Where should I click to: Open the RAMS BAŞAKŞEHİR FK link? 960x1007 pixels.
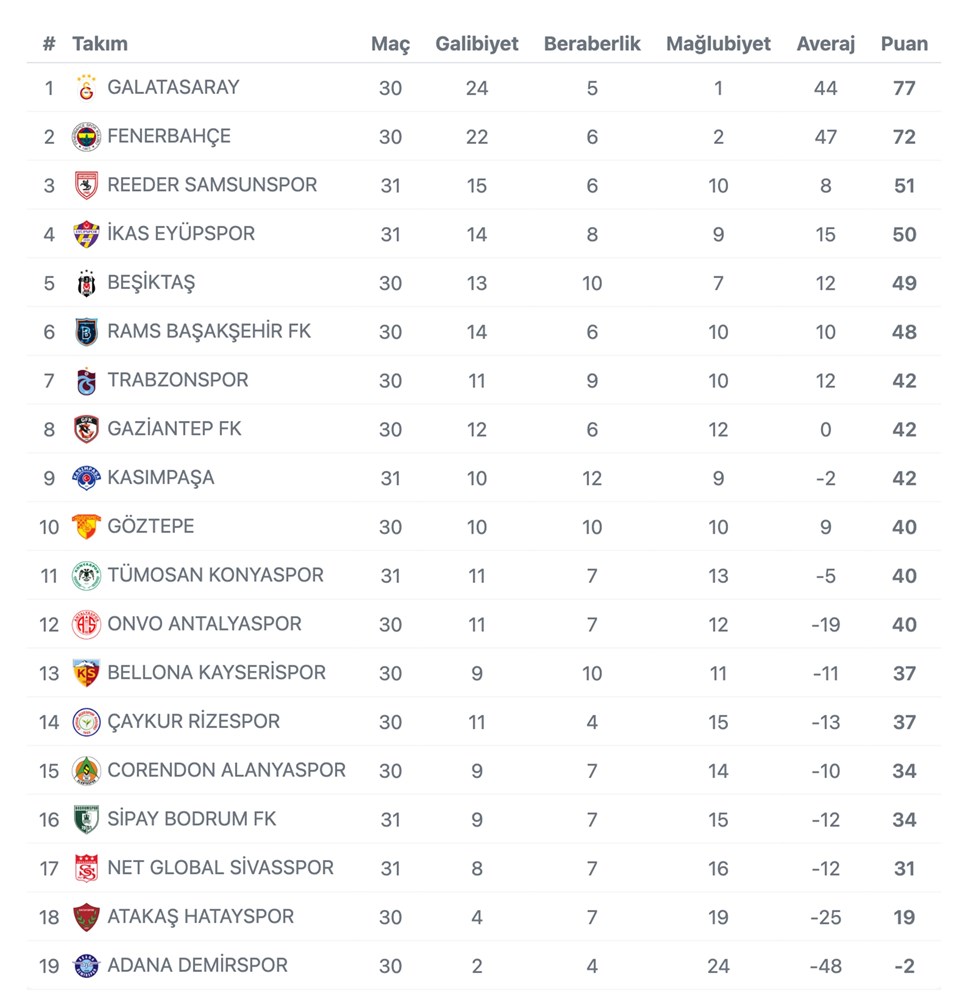(209, 331)
